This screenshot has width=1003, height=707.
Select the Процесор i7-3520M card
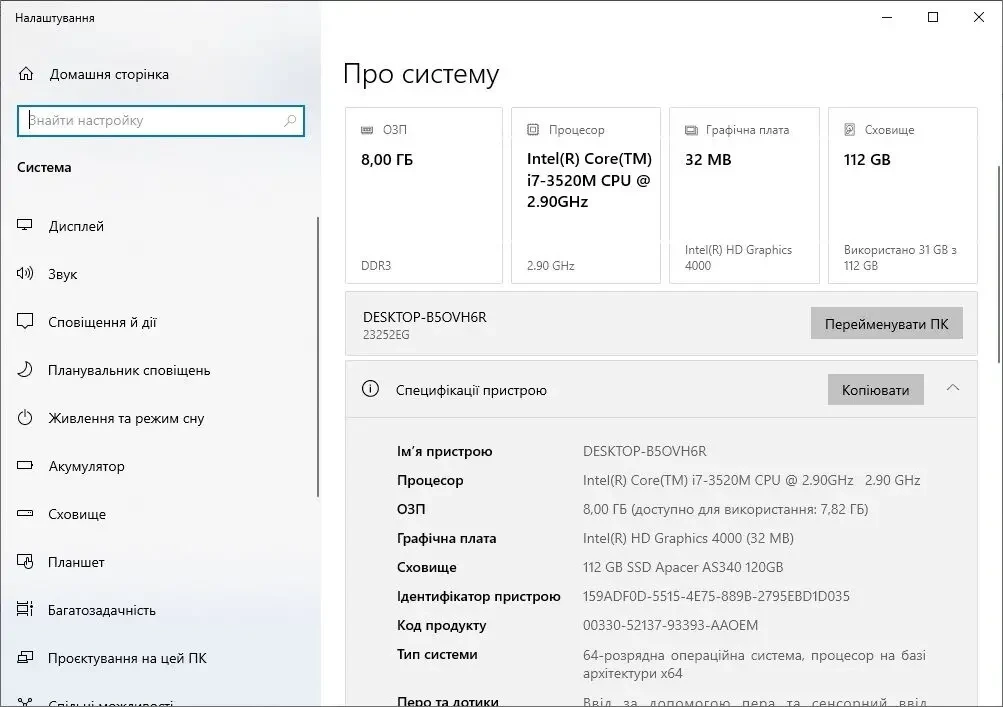(585, 195)
